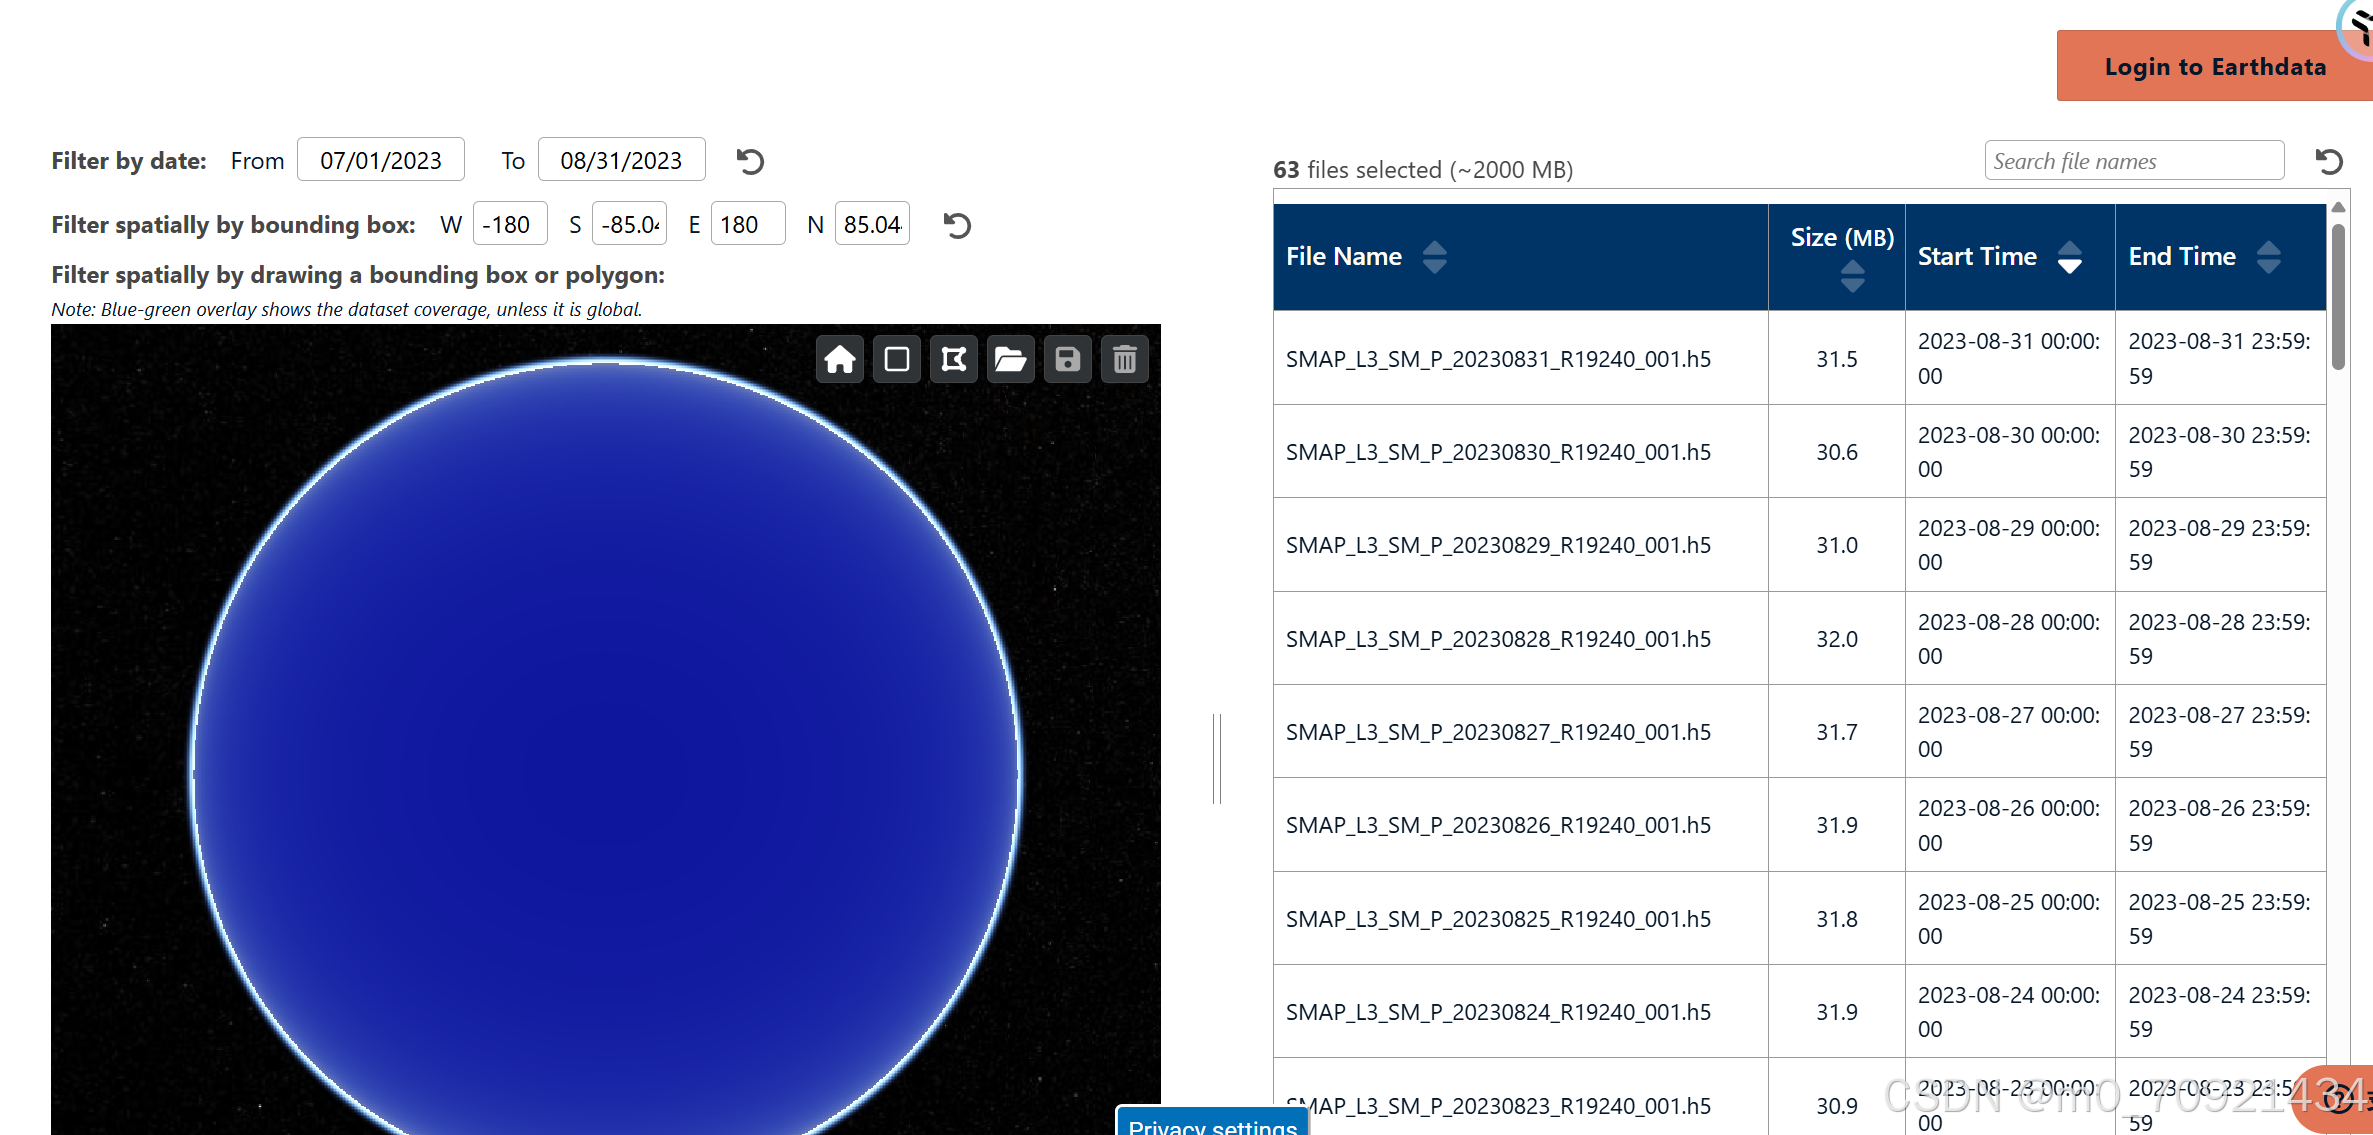Click the To date field
Image resolution: width=2373 pixels, height=1135 pixels.
pos(621,160)
